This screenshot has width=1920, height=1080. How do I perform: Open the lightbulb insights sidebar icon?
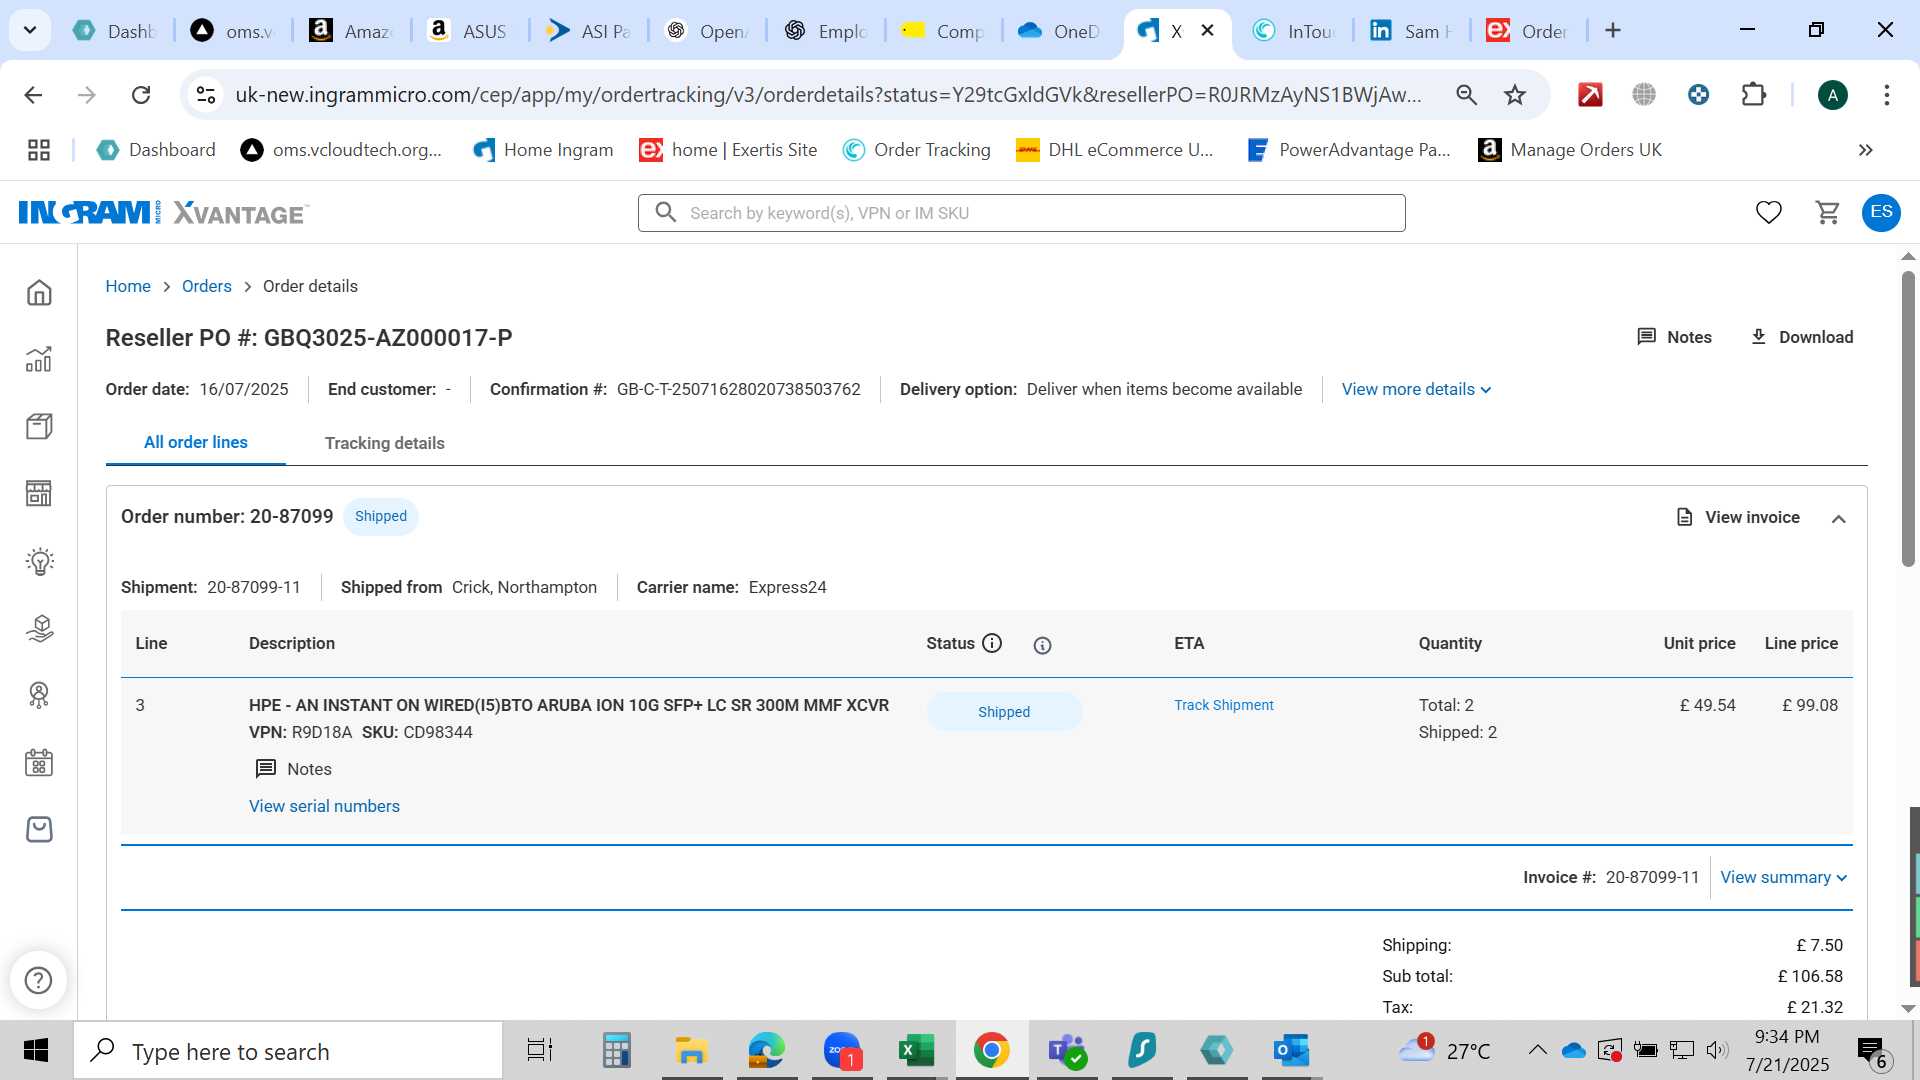pos(39,561)
